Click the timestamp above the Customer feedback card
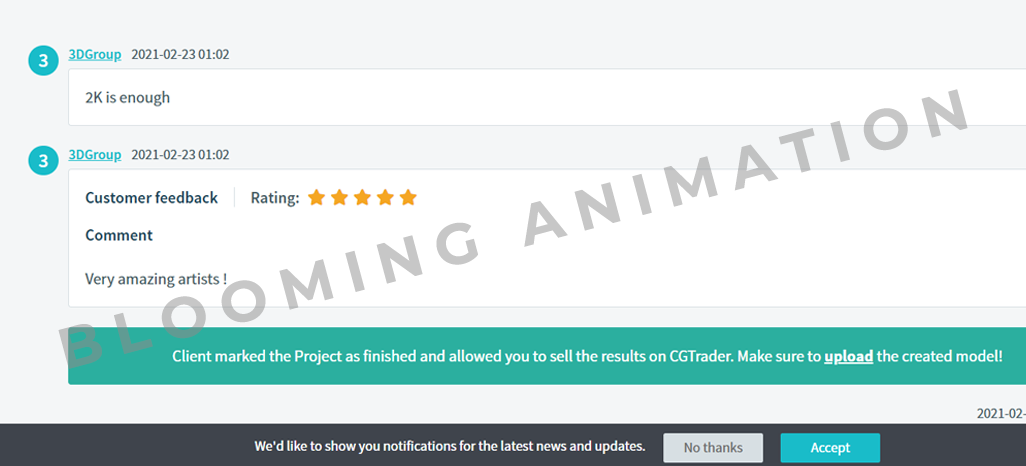Viewport: 1026px width, 466px height. point(180,154)
